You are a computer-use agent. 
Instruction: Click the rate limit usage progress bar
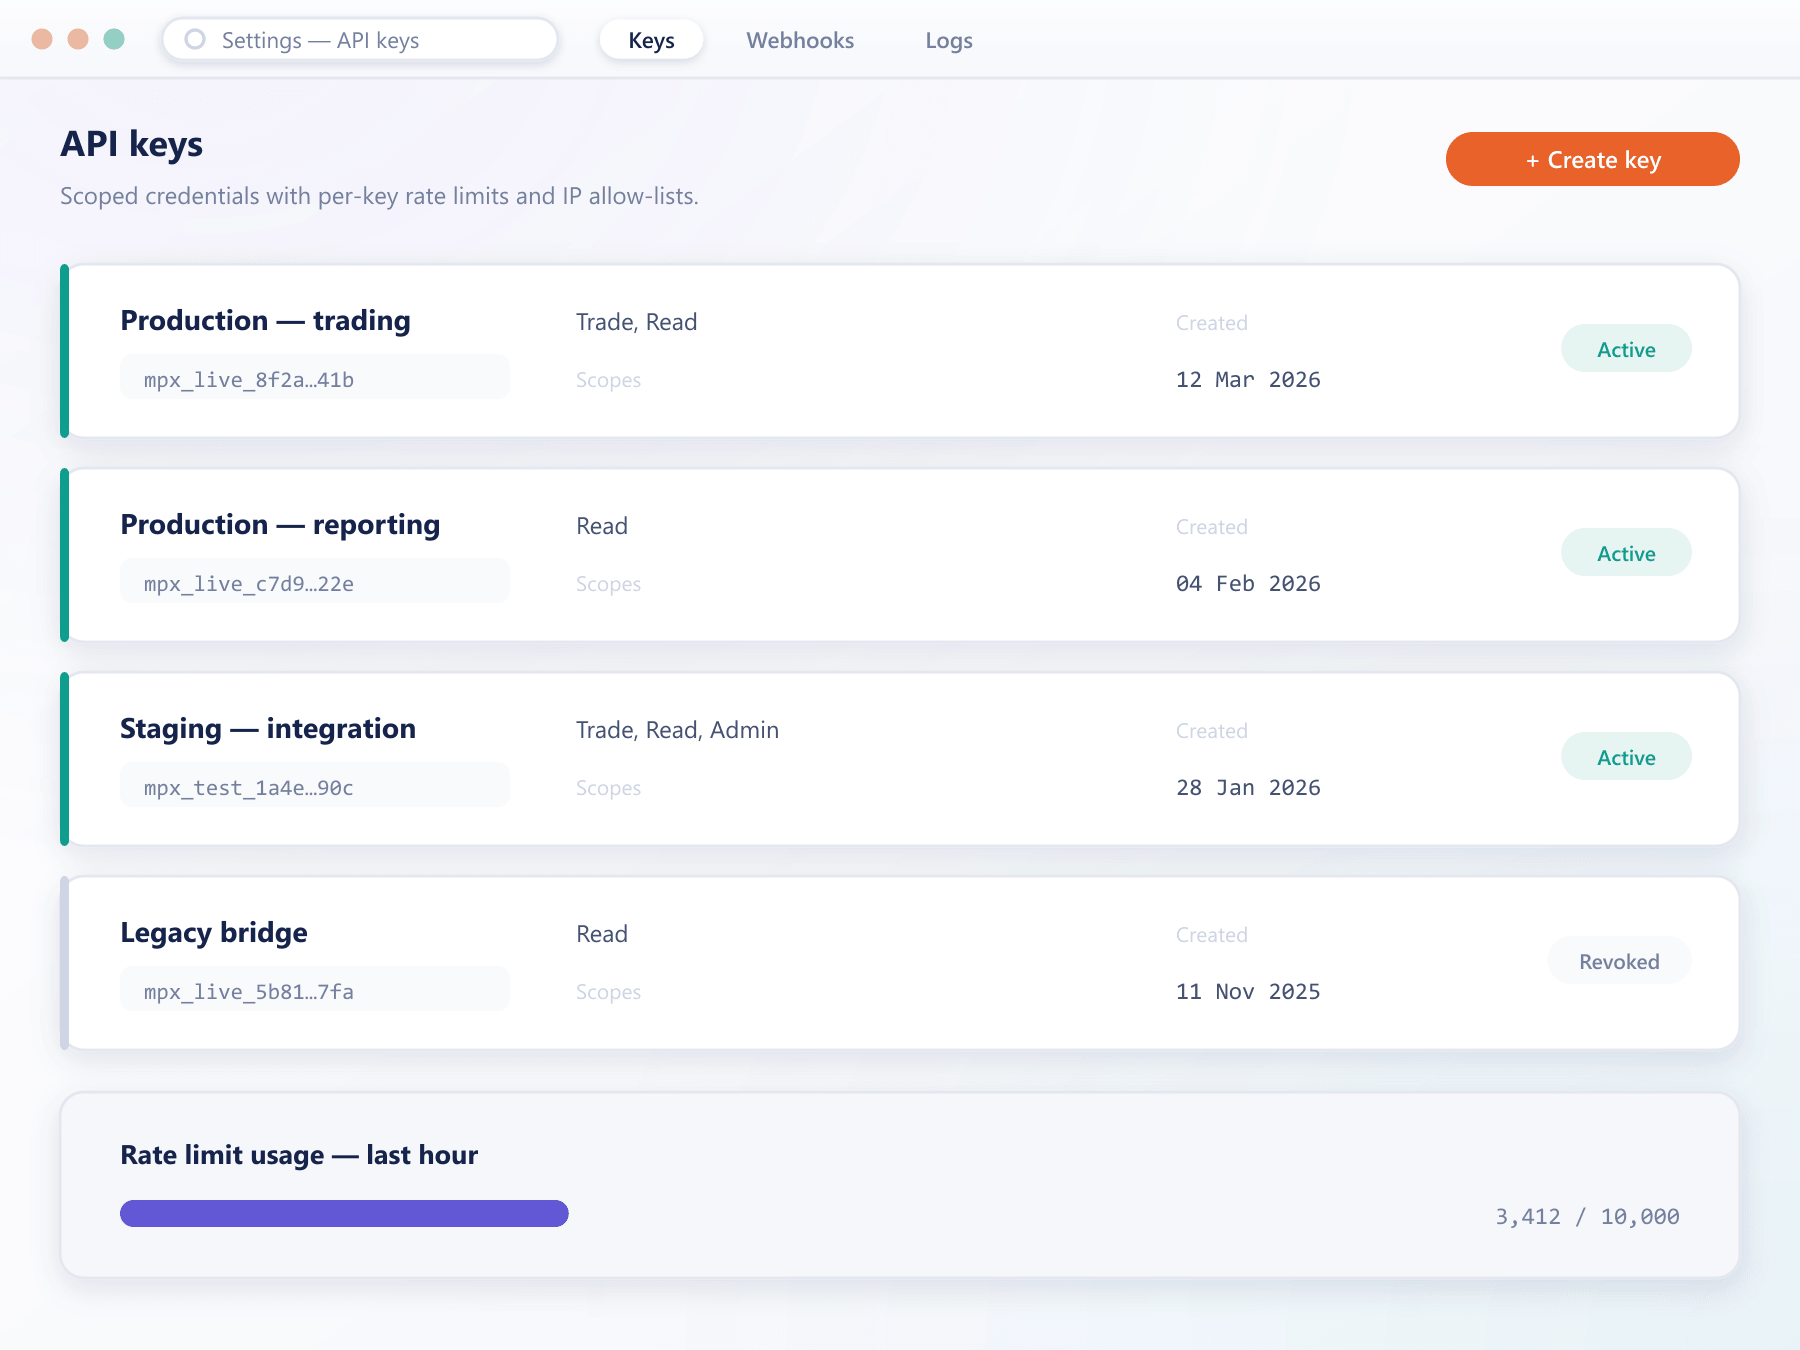tap(344, 1213)
